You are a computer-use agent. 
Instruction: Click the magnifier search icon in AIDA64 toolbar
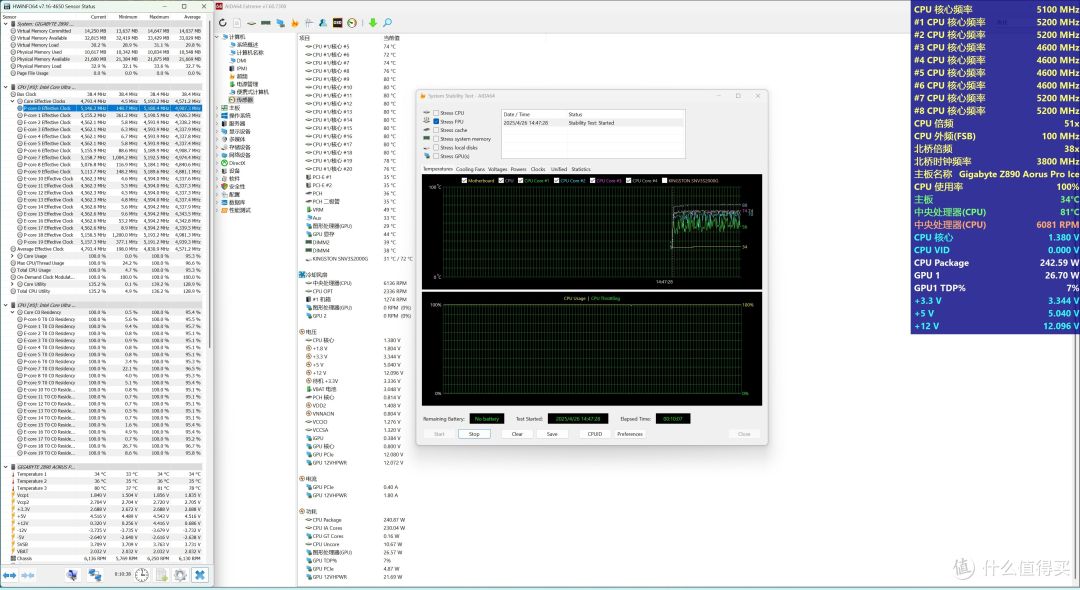388,23
